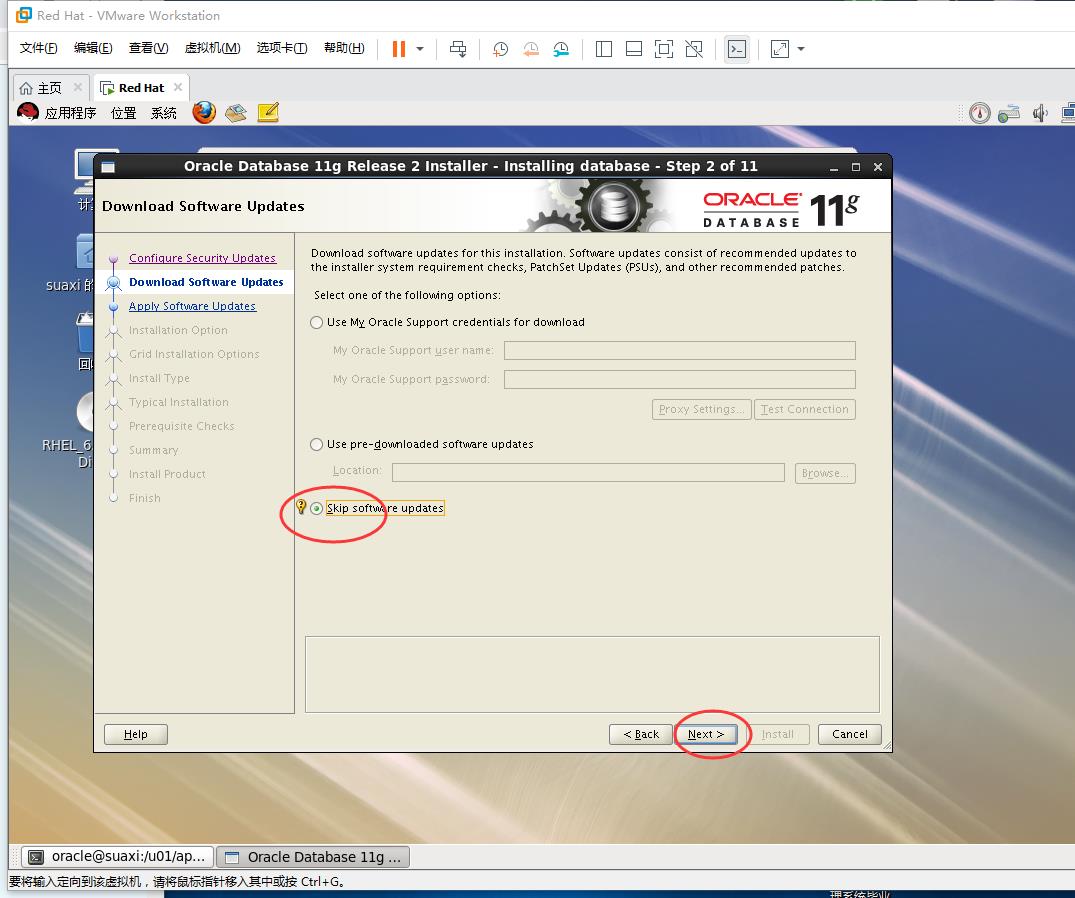Click the hint lightbulb icon beside Skip
The height and width of the screenshot is (898, 1075).
click(x=300, y=507)
